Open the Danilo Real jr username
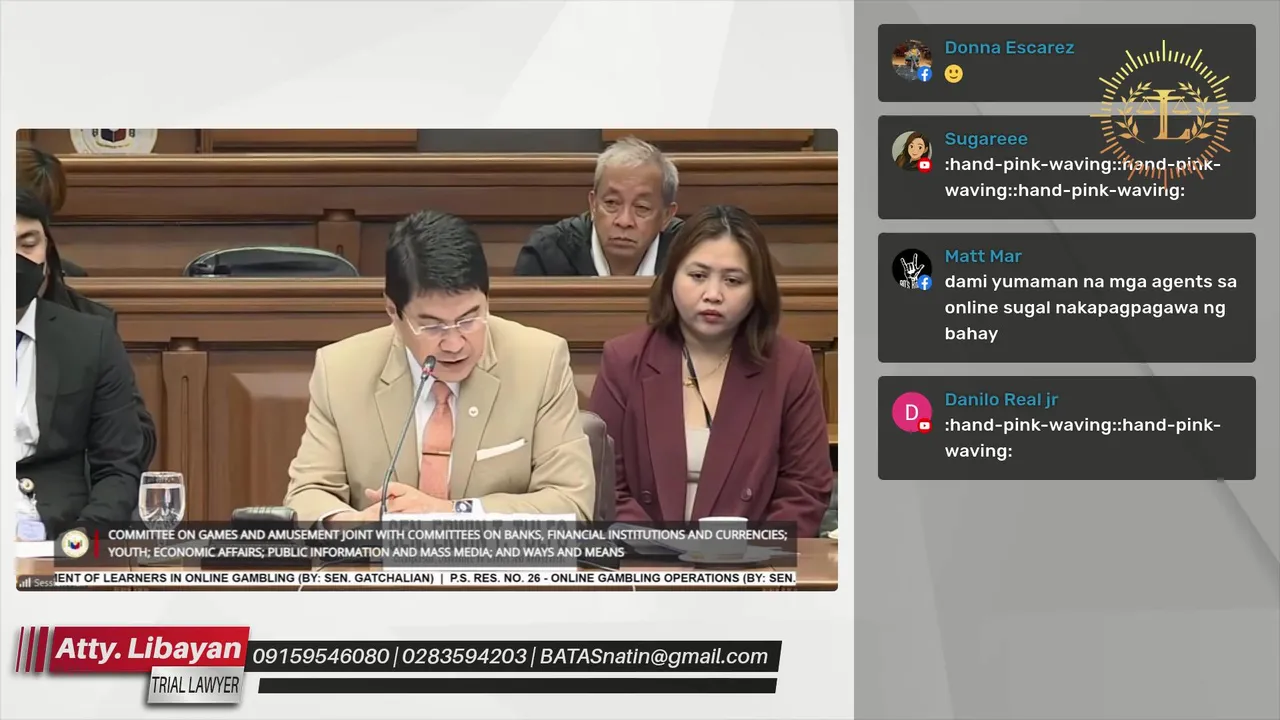Image resolution: width=1280 pixels, height=720 pixels. coord(1001,399)
